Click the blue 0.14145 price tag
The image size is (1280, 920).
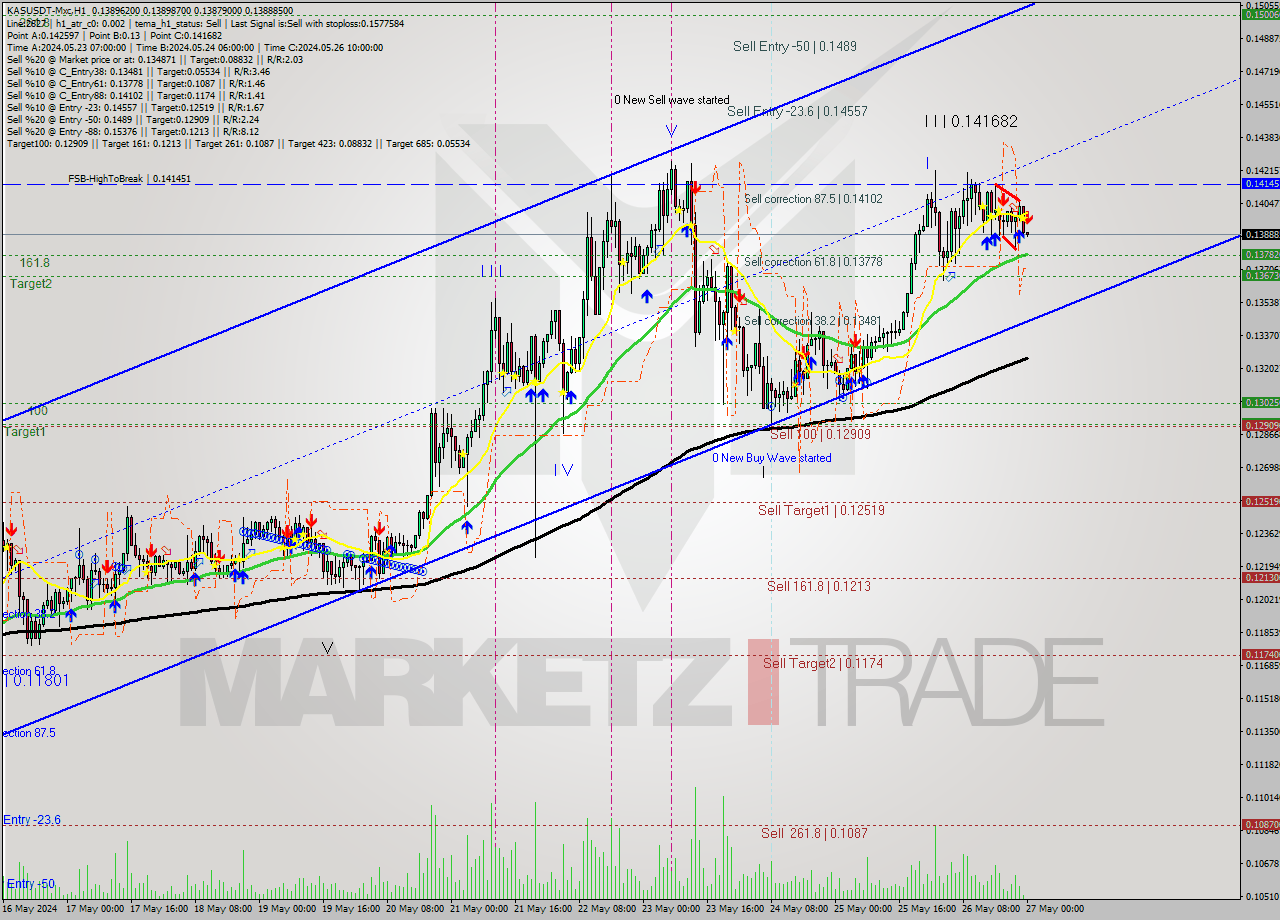pyautogui.click(x=1260, y=184)
